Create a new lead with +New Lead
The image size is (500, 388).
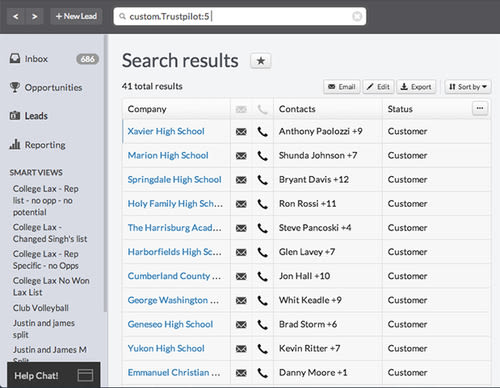[76, 16]
